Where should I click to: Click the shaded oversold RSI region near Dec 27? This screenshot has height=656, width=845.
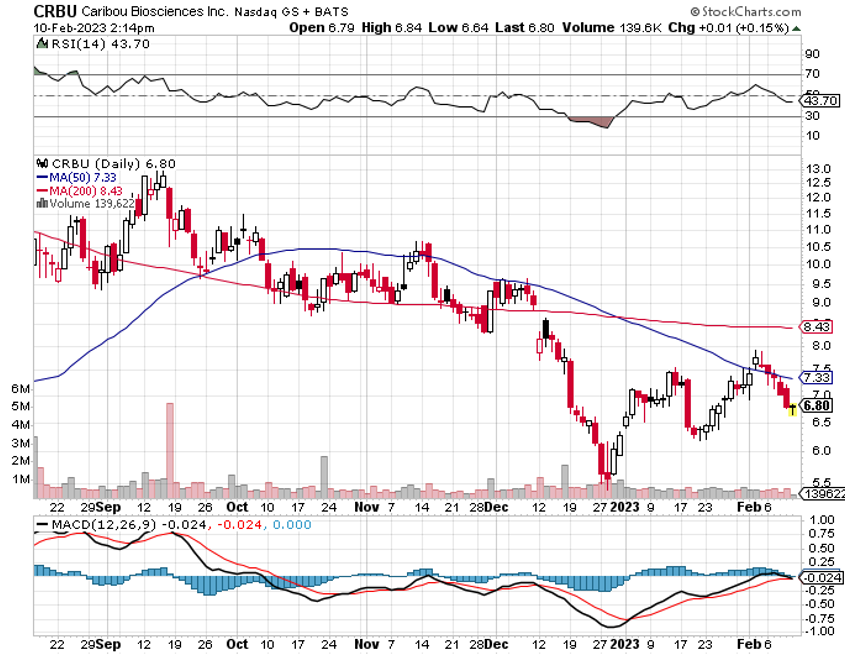(x=591, y=122)
